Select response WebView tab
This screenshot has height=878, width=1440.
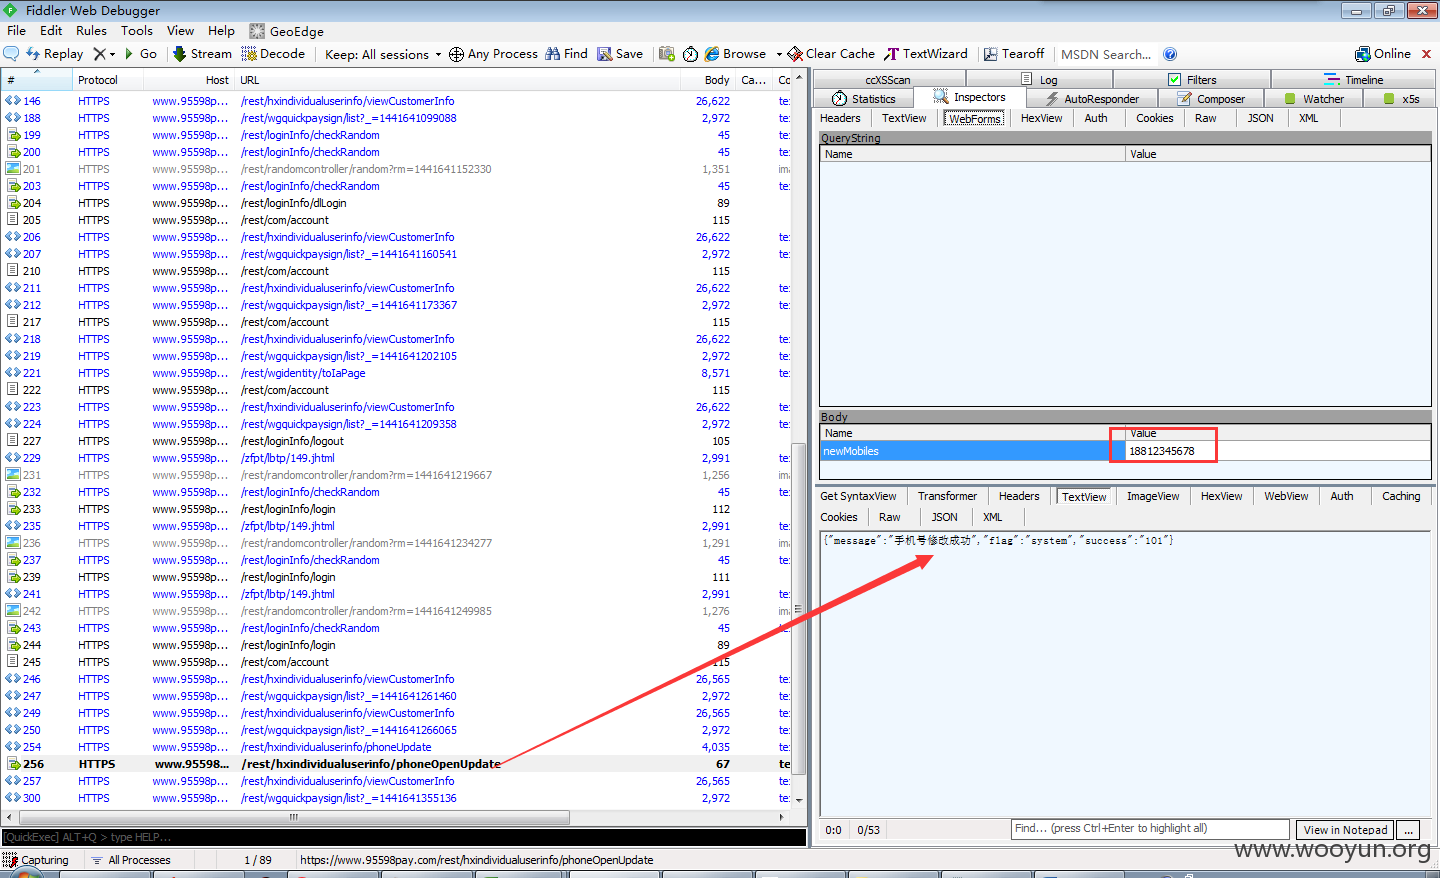[x=1286, y=496]
